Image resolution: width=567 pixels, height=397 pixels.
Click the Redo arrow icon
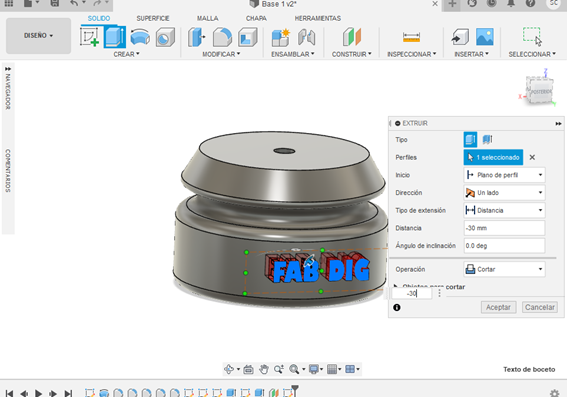tap(97, 3)
